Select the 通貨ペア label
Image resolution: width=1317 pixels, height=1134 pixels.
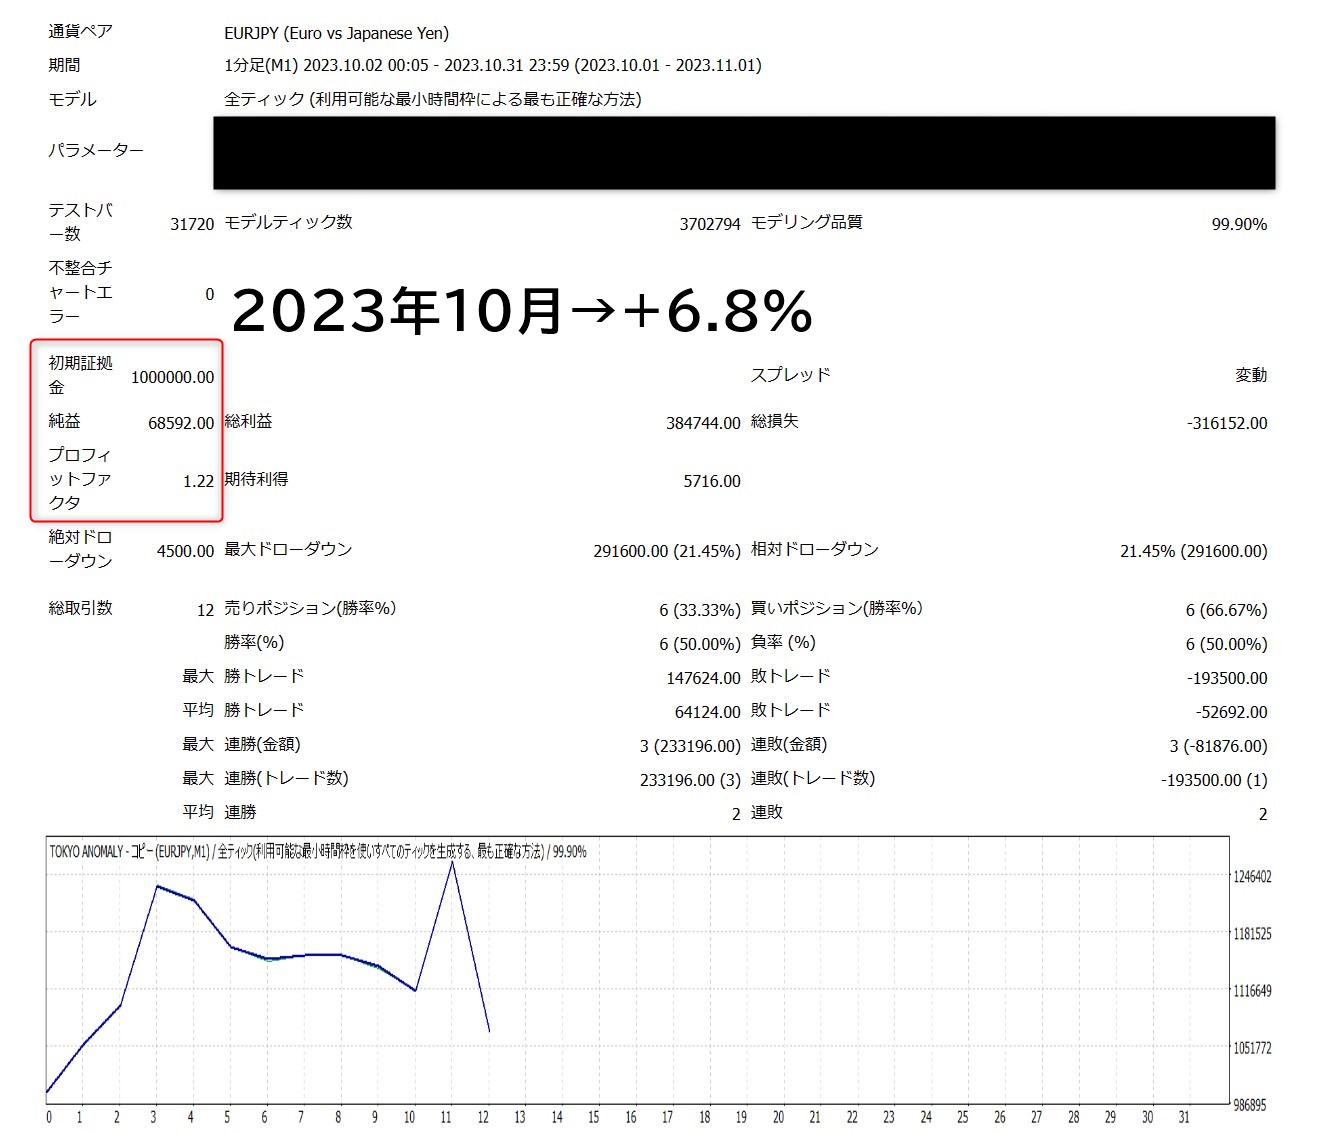tap(80, 31)
